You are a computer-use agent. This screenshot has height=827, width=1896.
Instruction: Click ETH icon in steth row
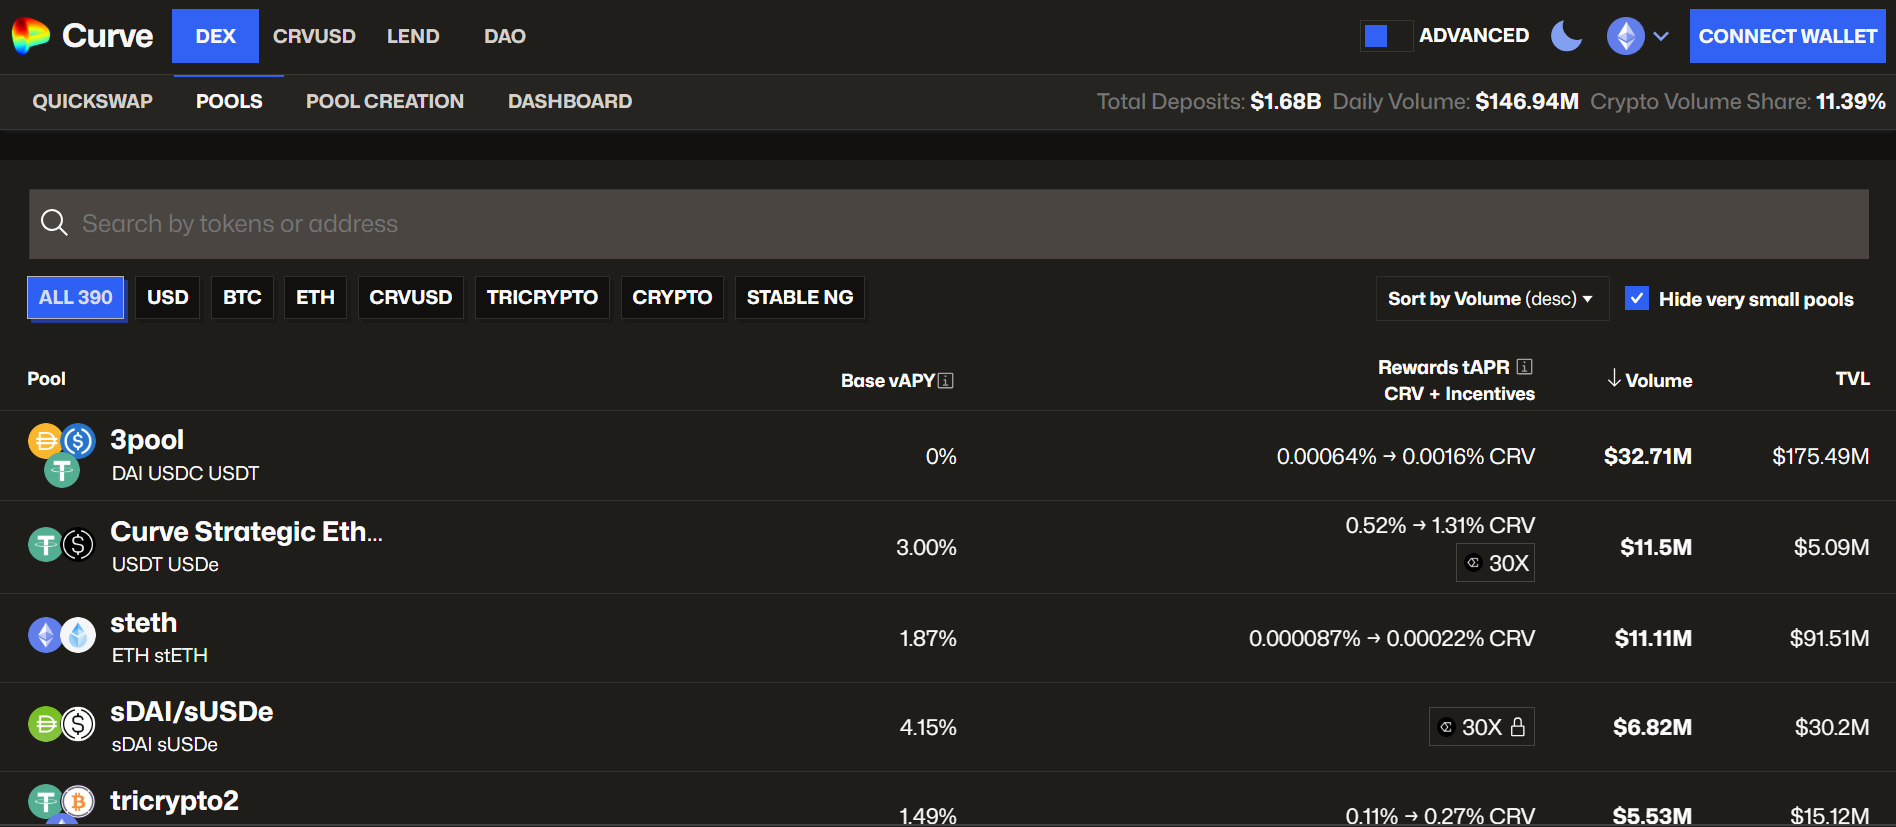click(x=45, y=635)
